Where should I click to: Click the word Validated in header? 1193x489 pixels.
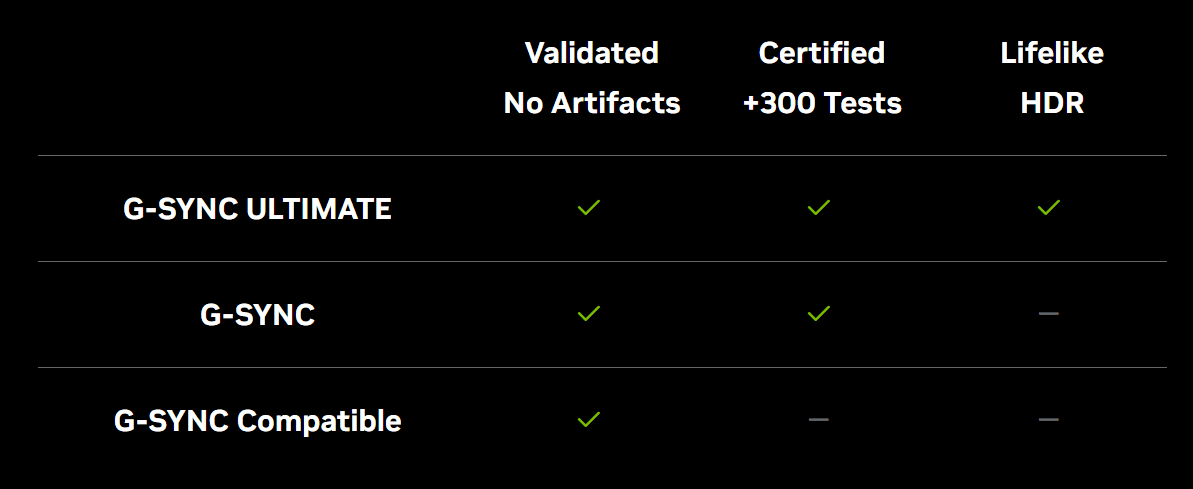point(592,53)
